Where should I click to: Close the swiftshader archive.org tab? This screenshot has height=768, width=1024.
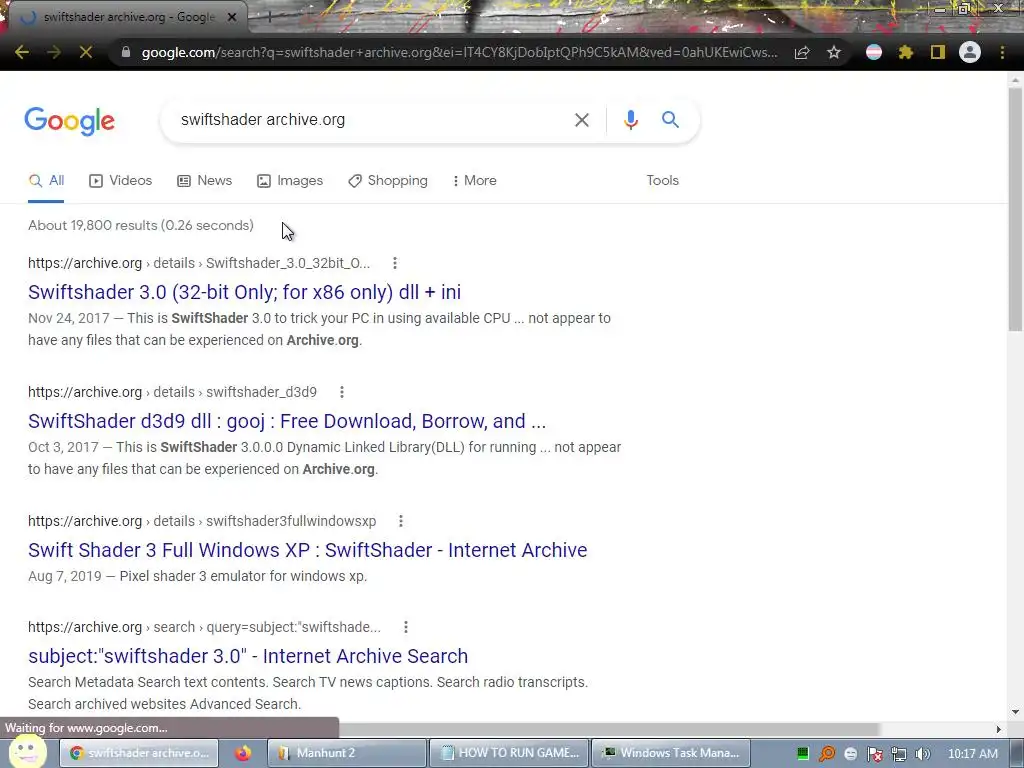coord(232,17)
